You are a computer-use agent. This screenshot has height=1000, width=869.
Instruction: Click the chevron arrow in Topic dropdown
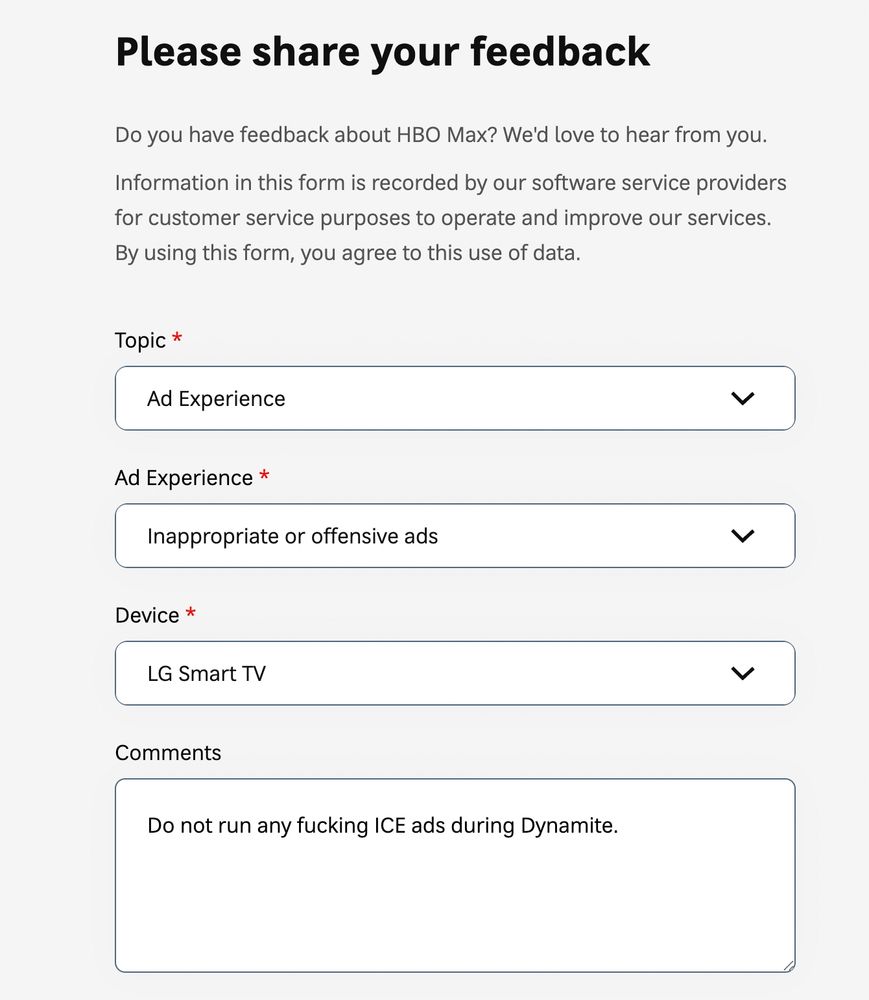[x=742, y=398]
